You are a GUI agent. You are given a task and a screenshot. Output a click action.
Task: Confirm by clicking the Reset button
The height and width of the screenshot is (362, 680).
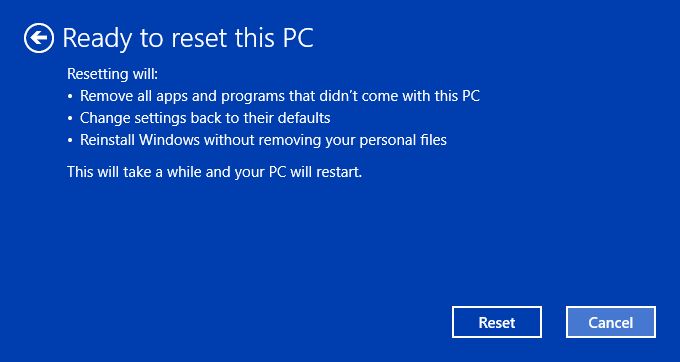(x=497, y=322)
